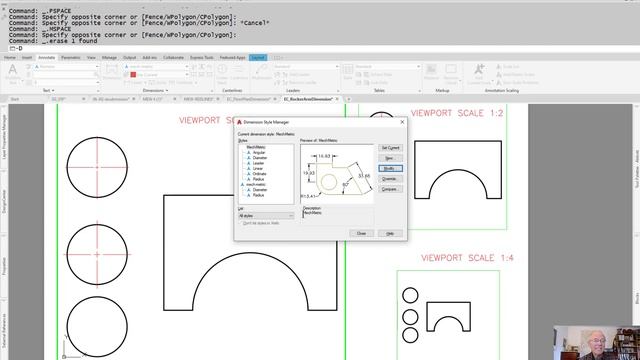Click the Compare button
This screenshot has width=640, height=360.
390,189
